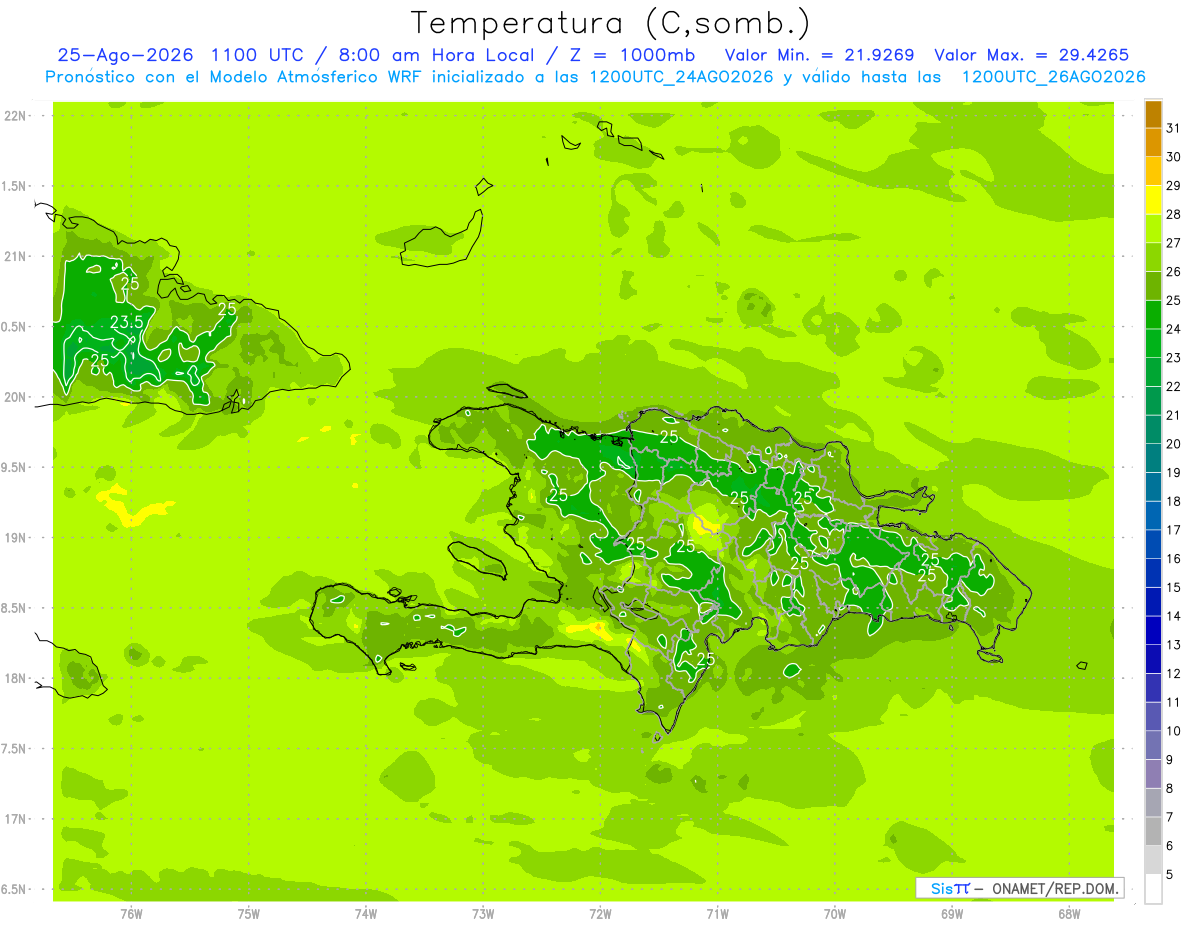Click the "Valor Min. = 21.9269" value

point(820,55)
